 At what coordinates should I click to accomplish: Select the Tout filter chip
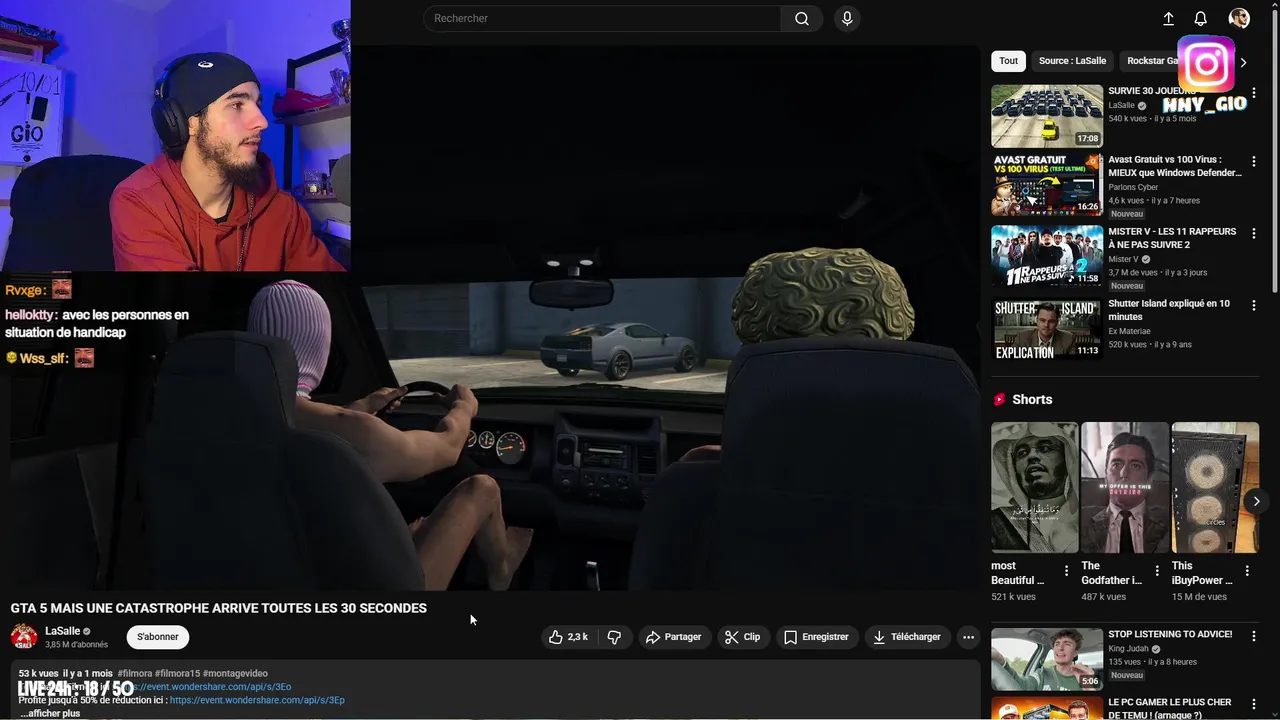click(1008, 61)
